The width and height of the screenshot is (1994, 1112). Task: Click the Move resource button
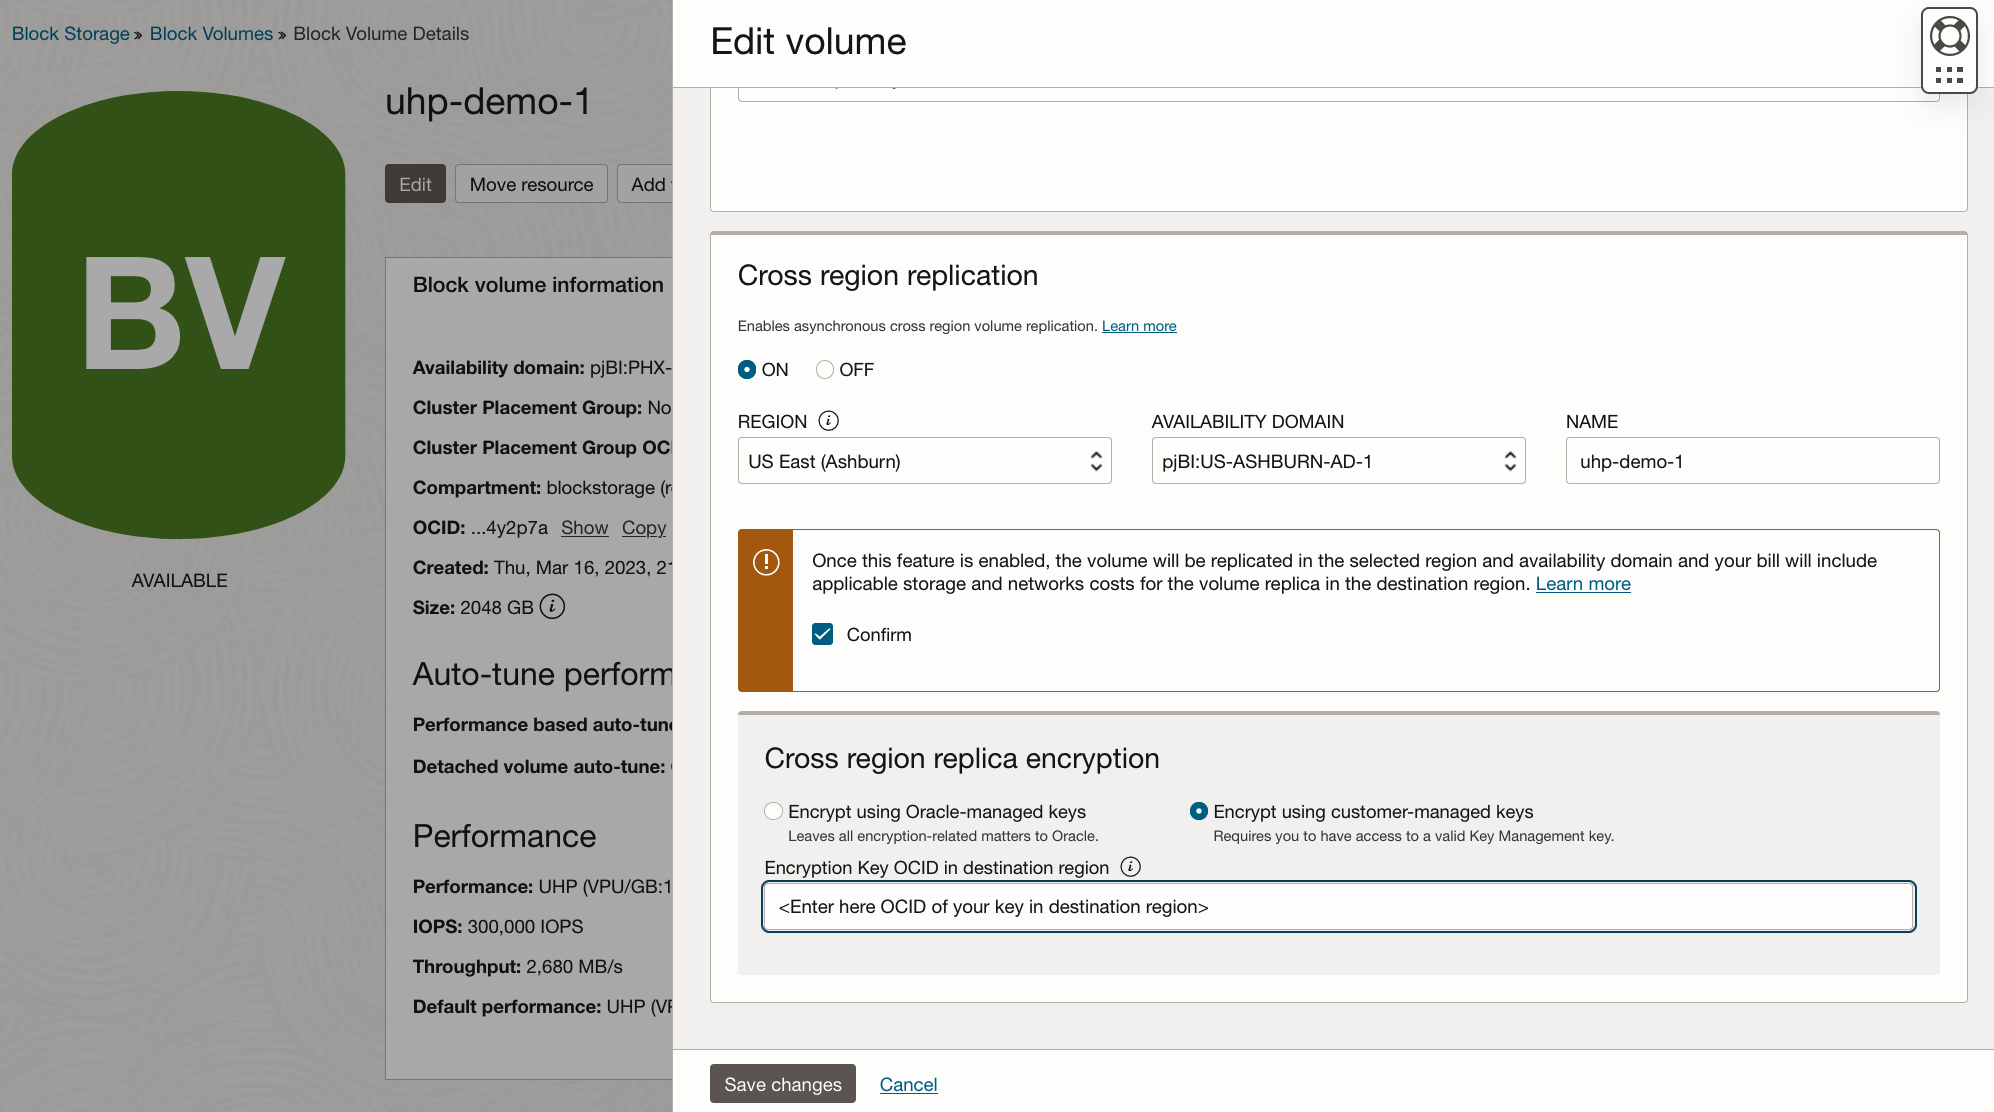[x=531, y=183]
